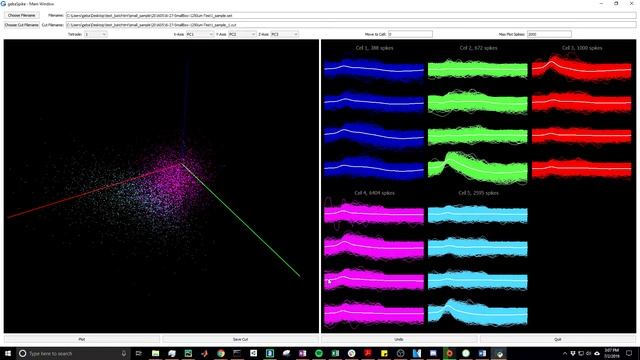Open Word from the taskbar
The width and height of the screenshot is (640, 360).
(x=482, y=353)
